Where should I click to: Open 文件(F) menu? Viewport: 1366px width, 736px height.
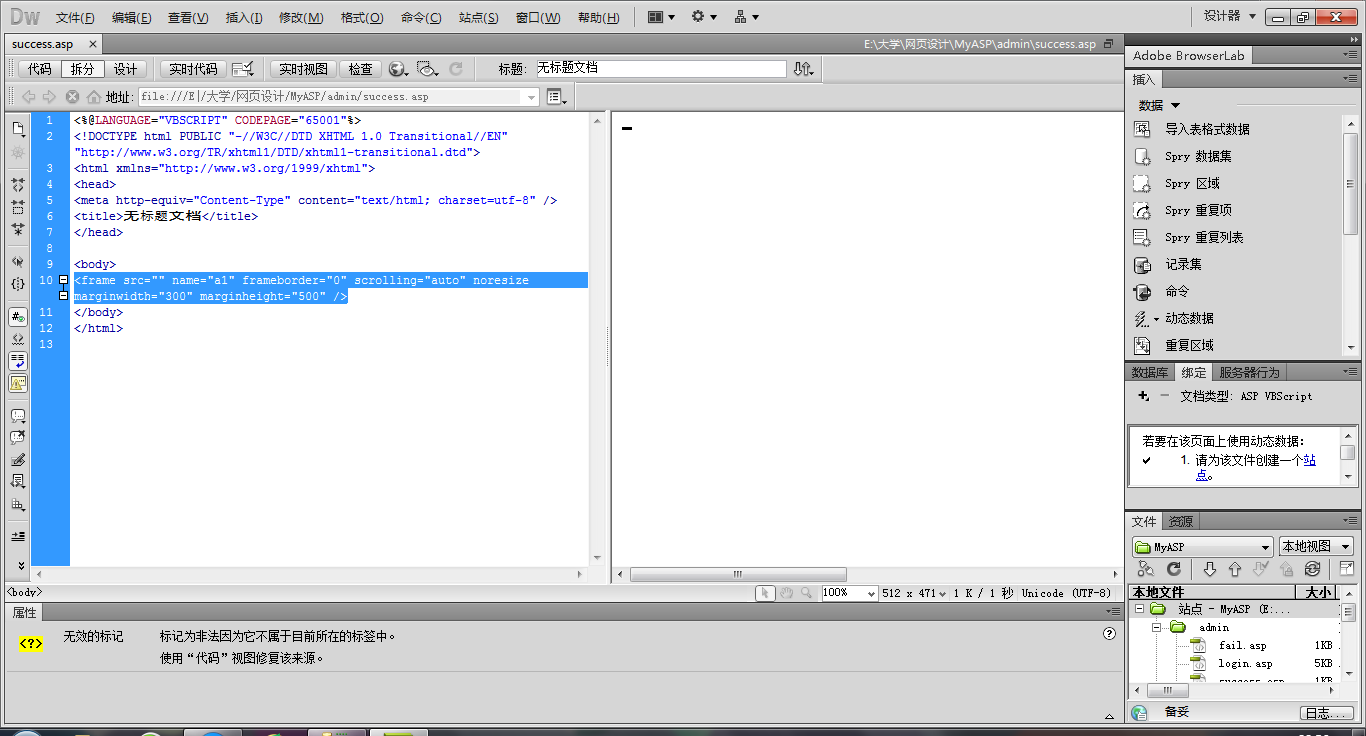[75, 17]
